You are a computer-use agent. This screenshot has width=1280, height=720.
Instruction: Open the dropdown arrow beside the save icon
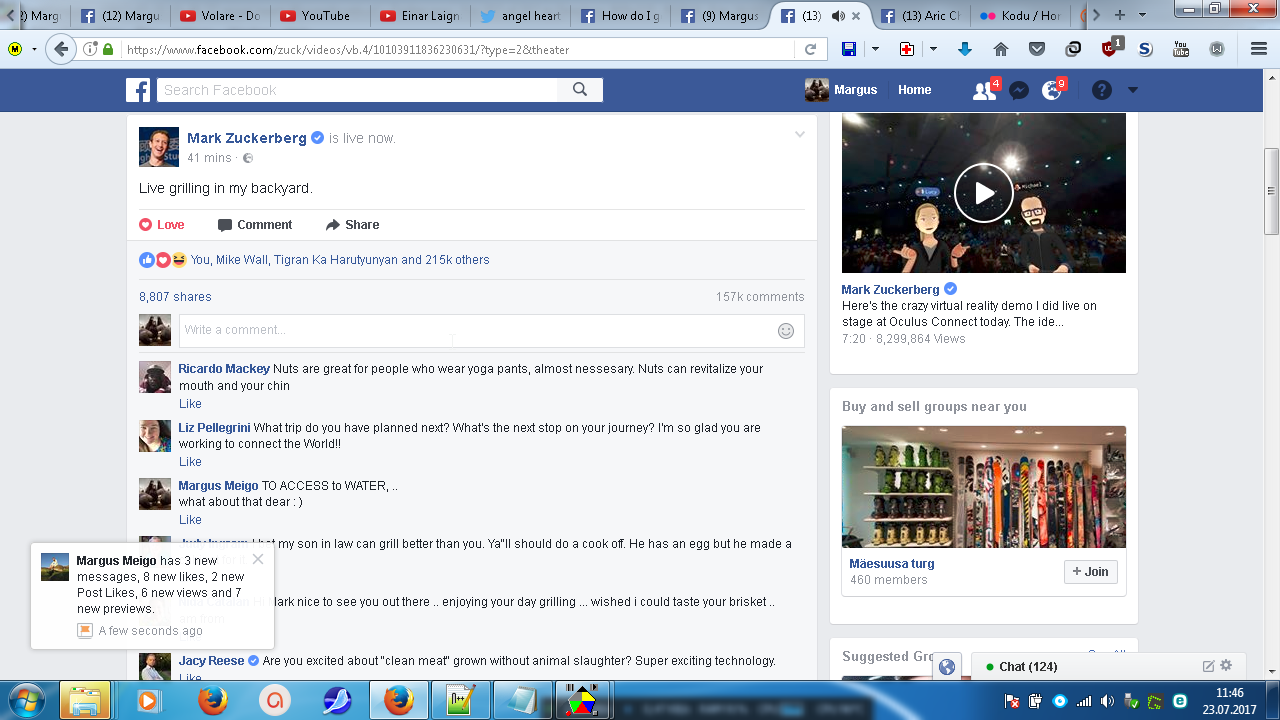[x=875, y=49]
